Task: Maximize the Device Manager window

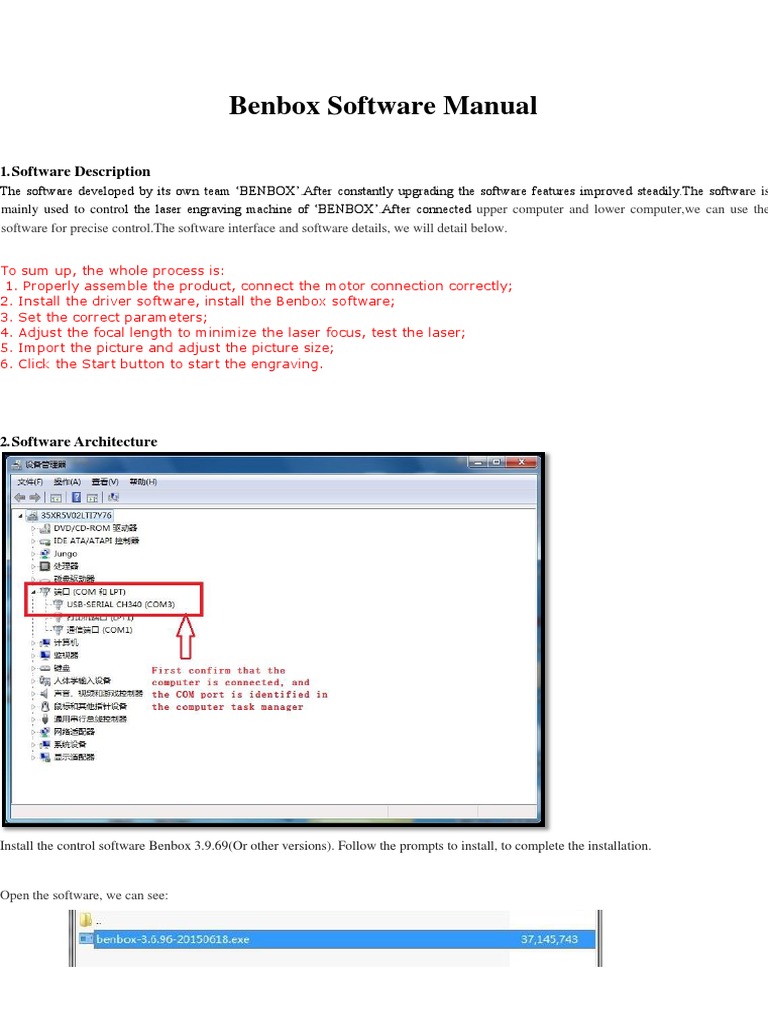Action: [496, 462]
